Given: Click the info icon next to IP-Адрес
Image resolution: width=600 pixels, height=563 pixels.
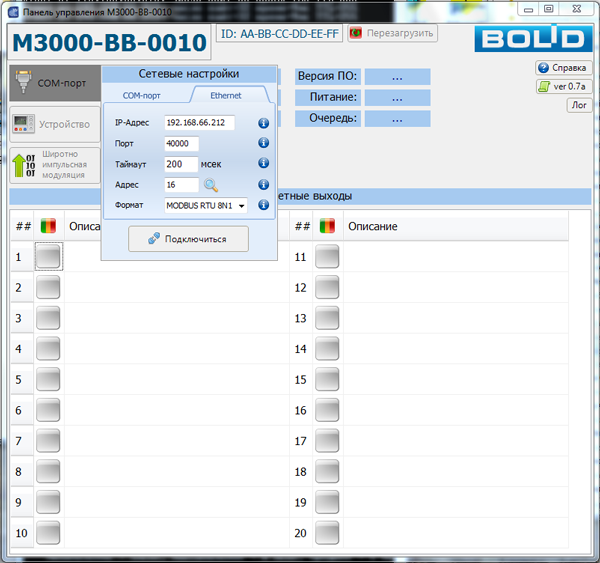Looking at the screenshot, I should tap(264, 124).
